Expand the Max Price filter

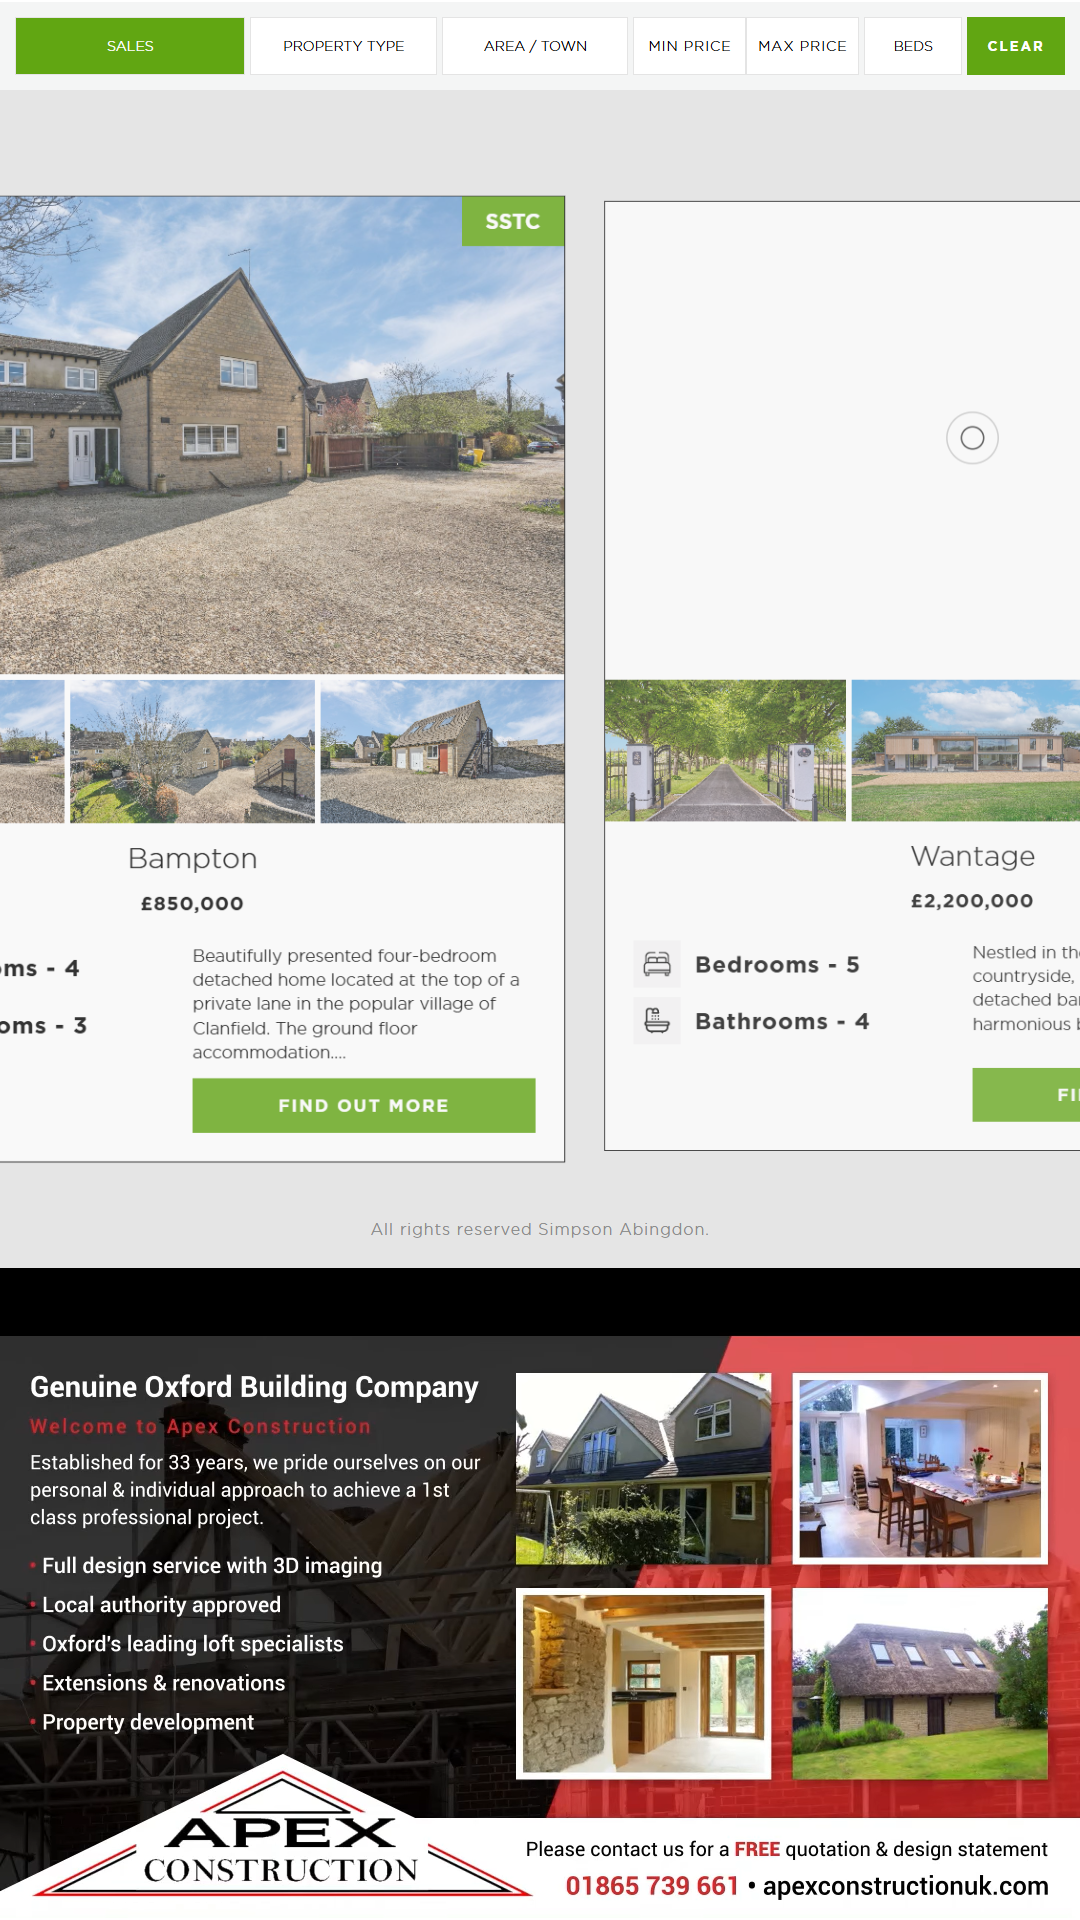(802, 46)
